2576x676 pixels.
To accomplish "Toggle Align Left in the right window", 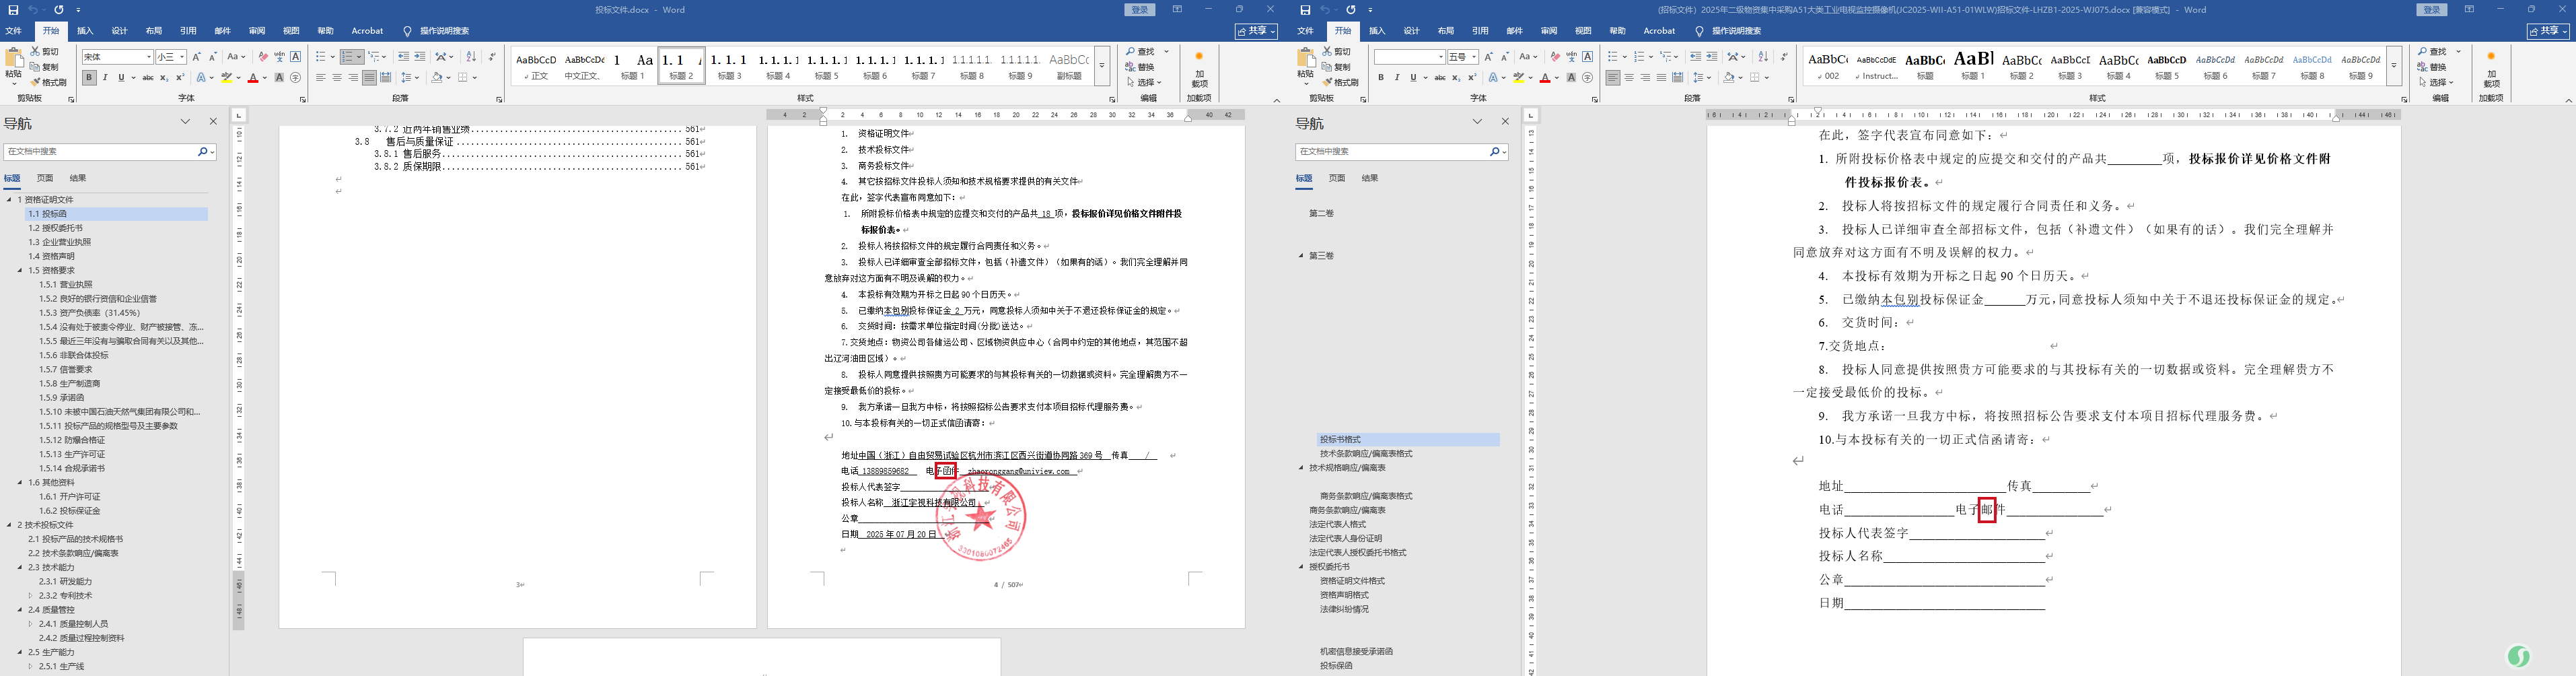I will [1613, 77].
